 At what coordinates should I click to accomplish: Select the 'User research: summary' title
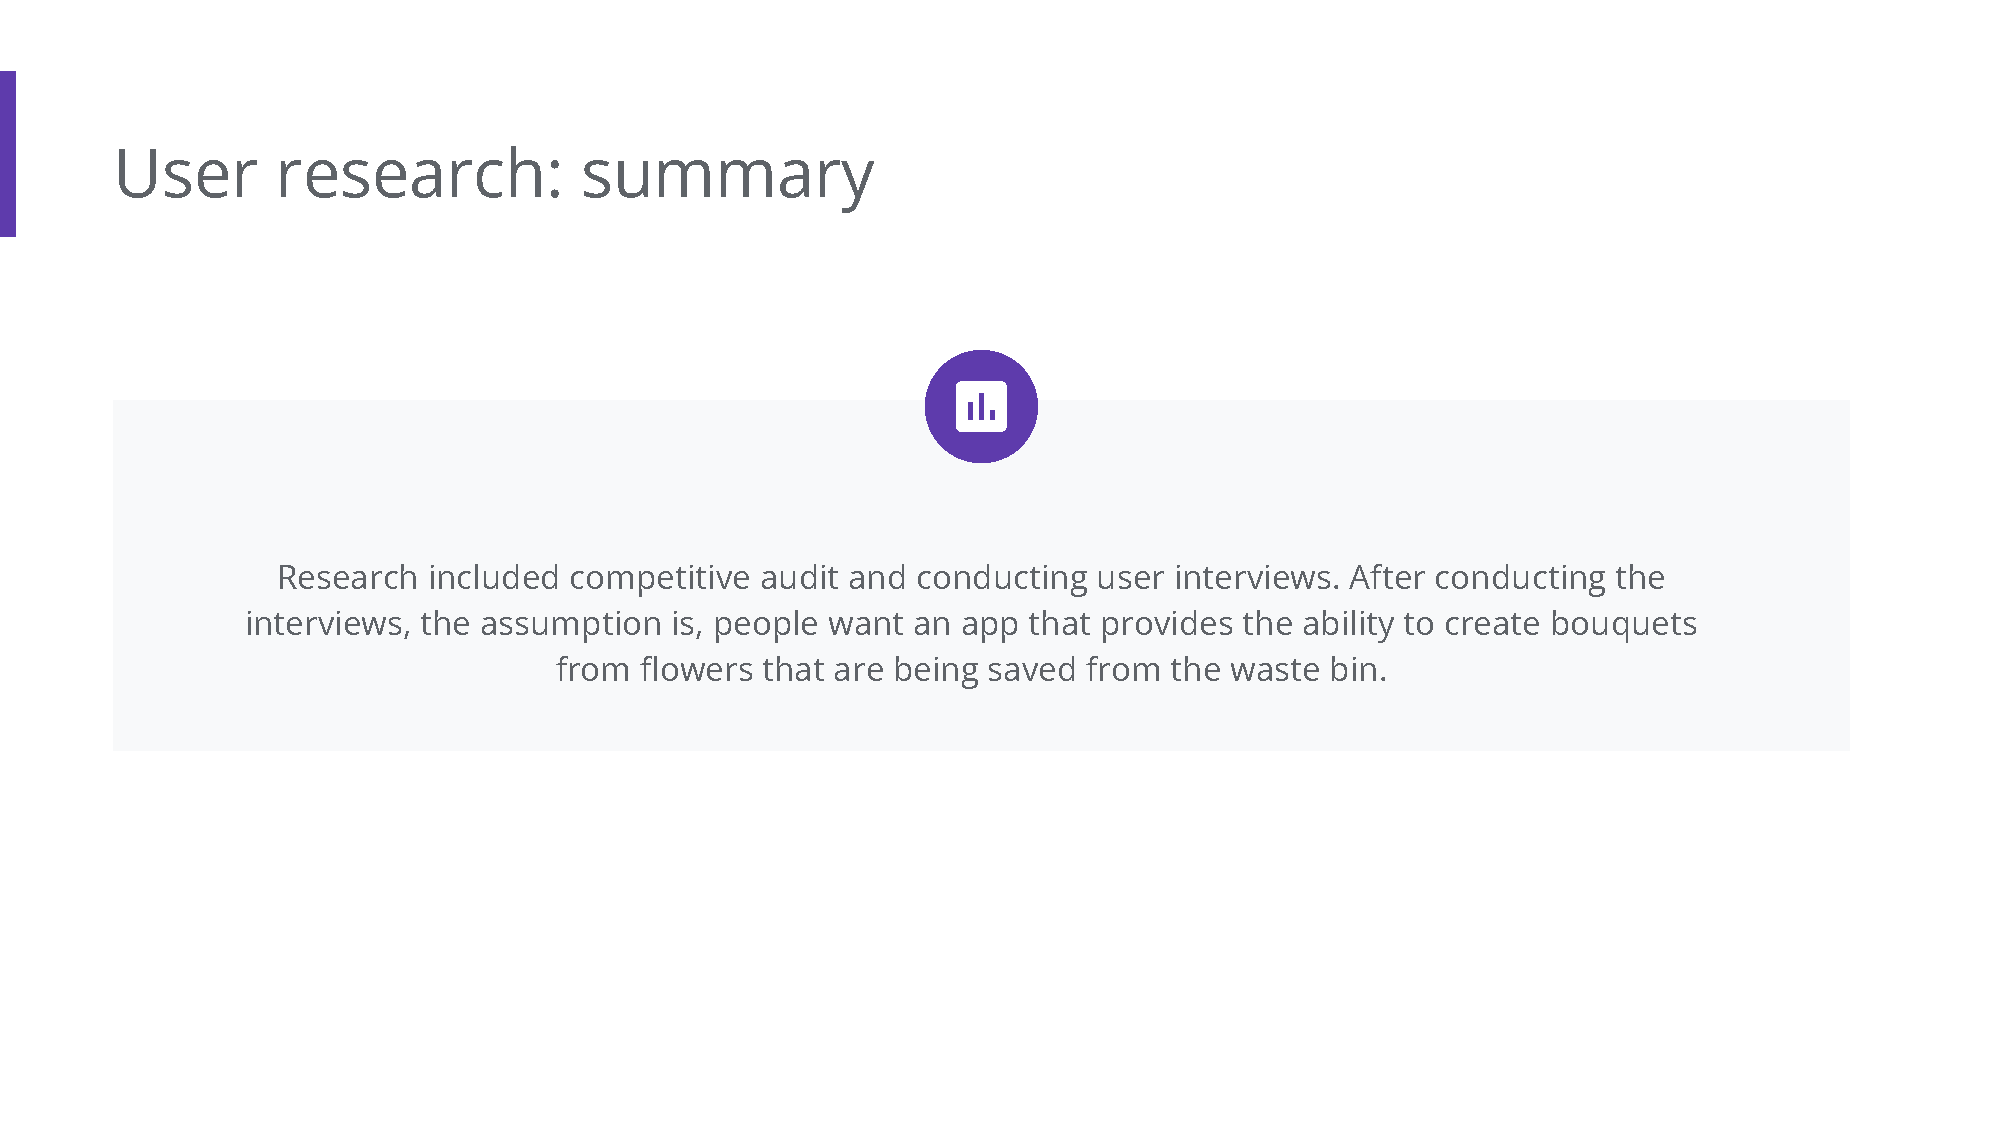tap(494, 173)
